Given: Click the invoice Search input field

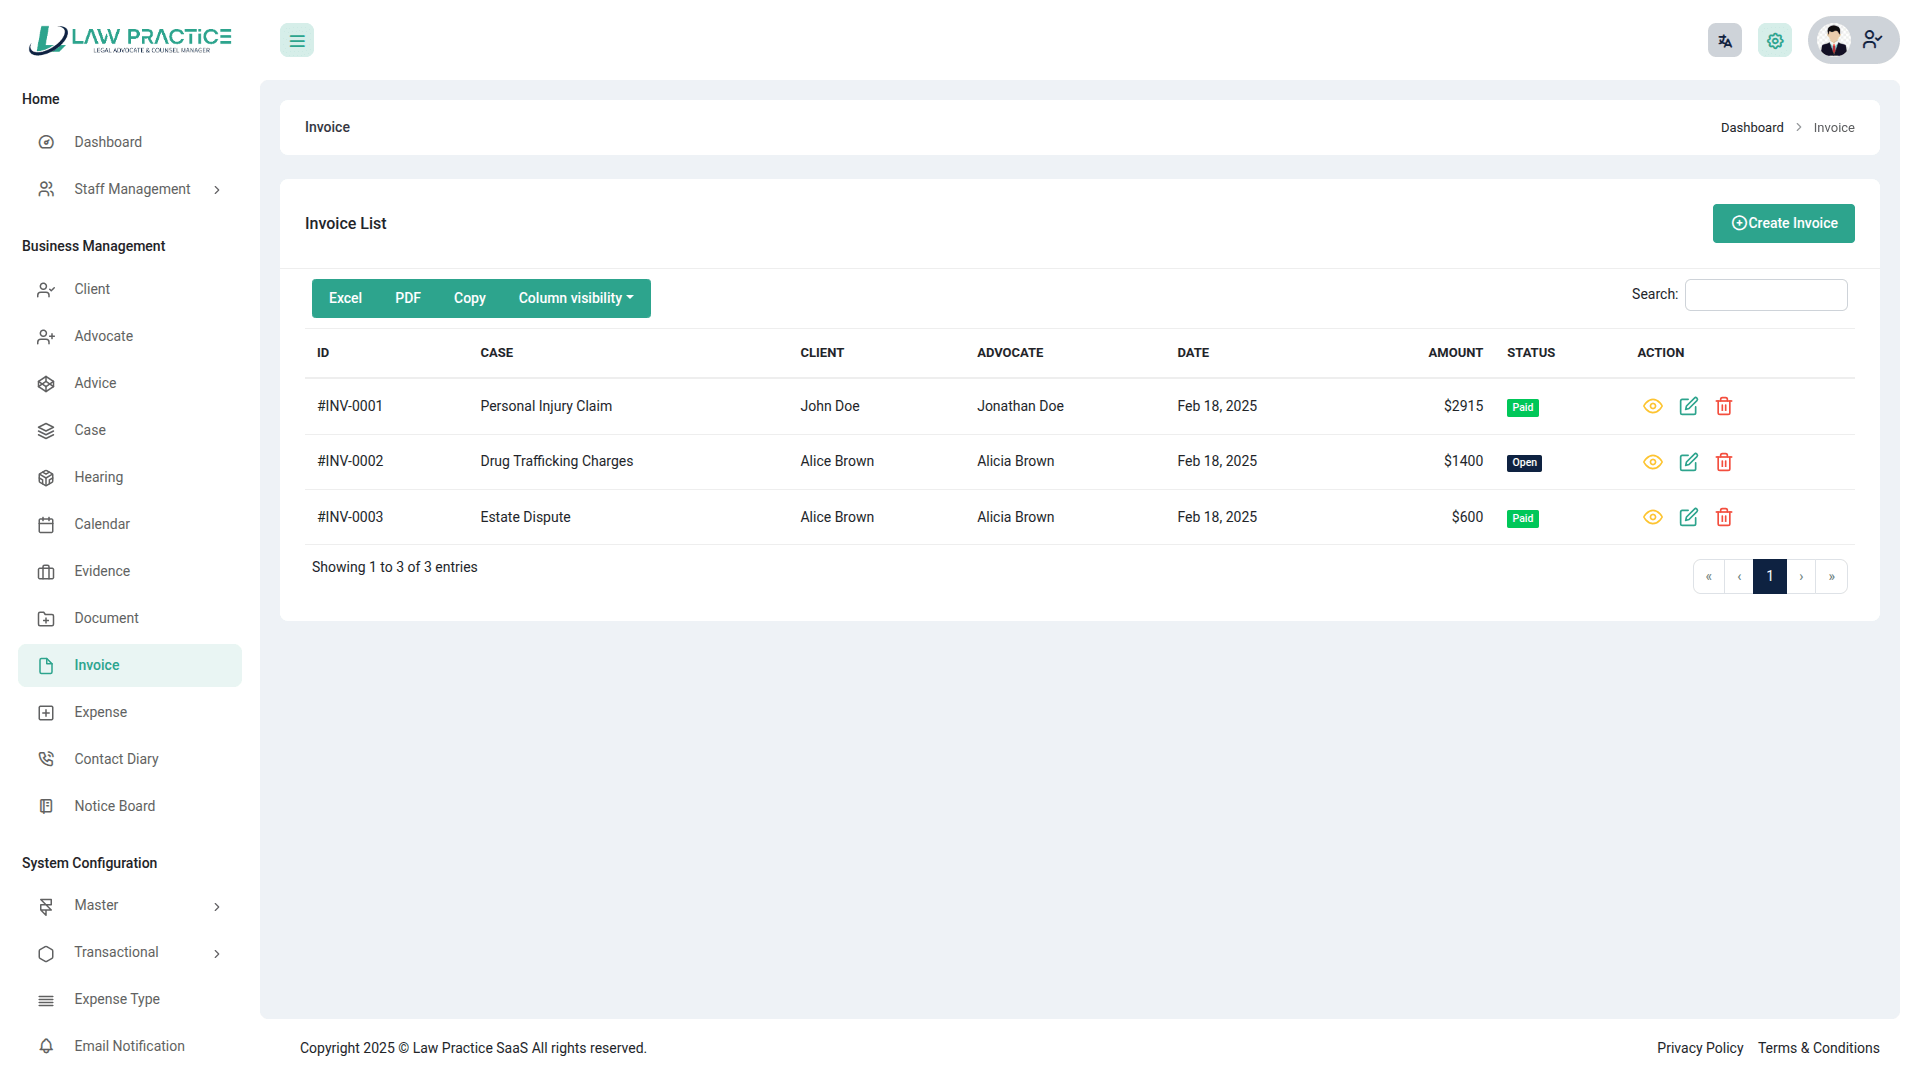Looking at the screenshot, I should coord(1765,295).
